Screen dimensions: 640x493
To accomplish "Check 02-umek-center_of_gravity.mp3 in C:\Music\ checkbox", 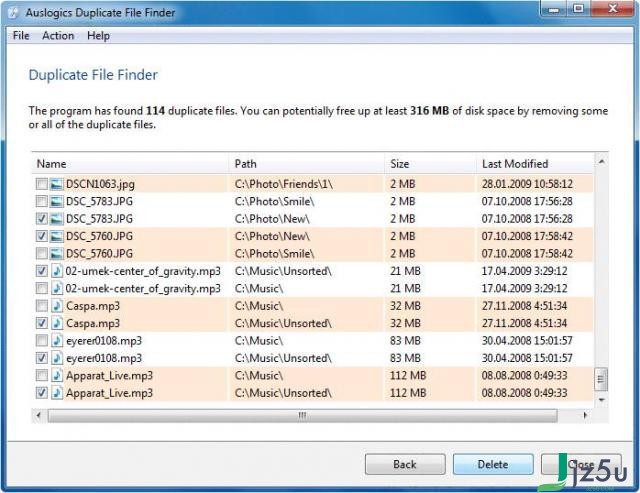I will tap(42, 289).
